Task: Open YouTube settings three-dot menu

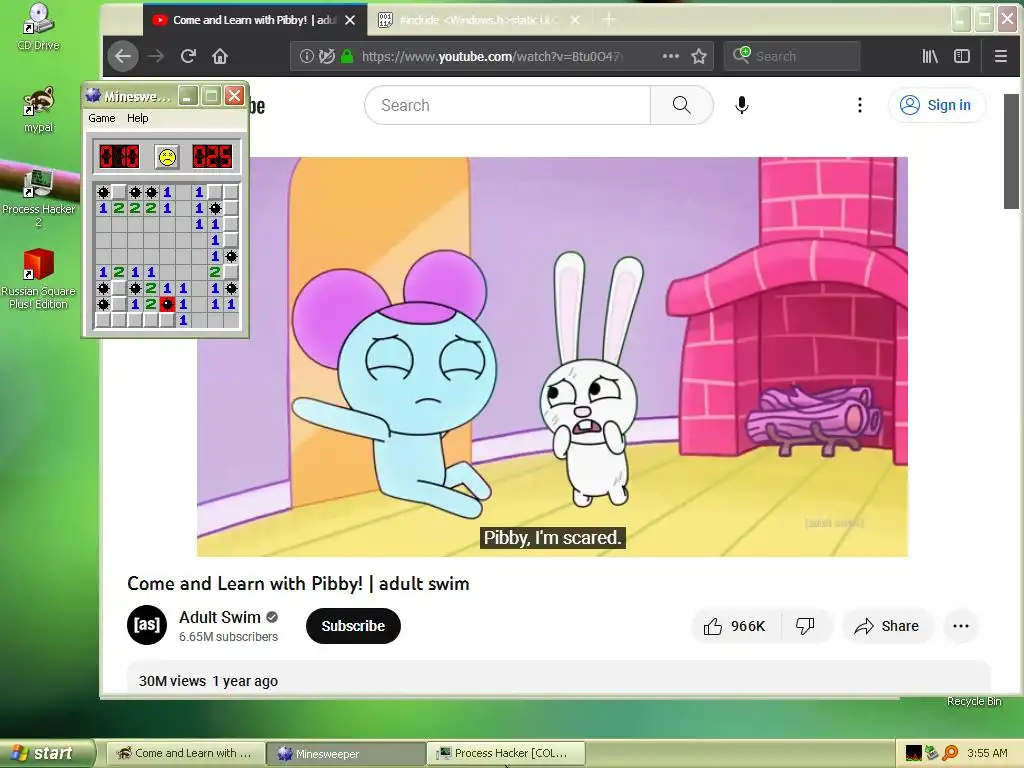Action: 859,104
